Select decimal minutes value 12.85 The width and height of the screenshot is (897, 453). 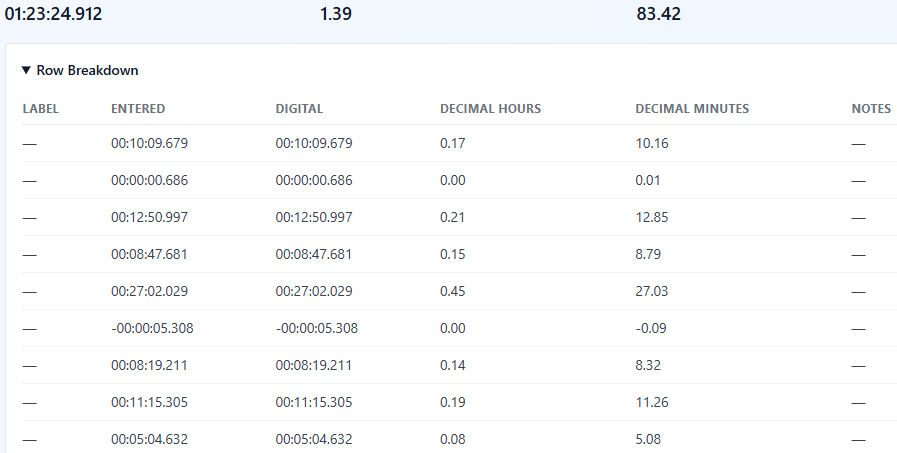[652, 217]
